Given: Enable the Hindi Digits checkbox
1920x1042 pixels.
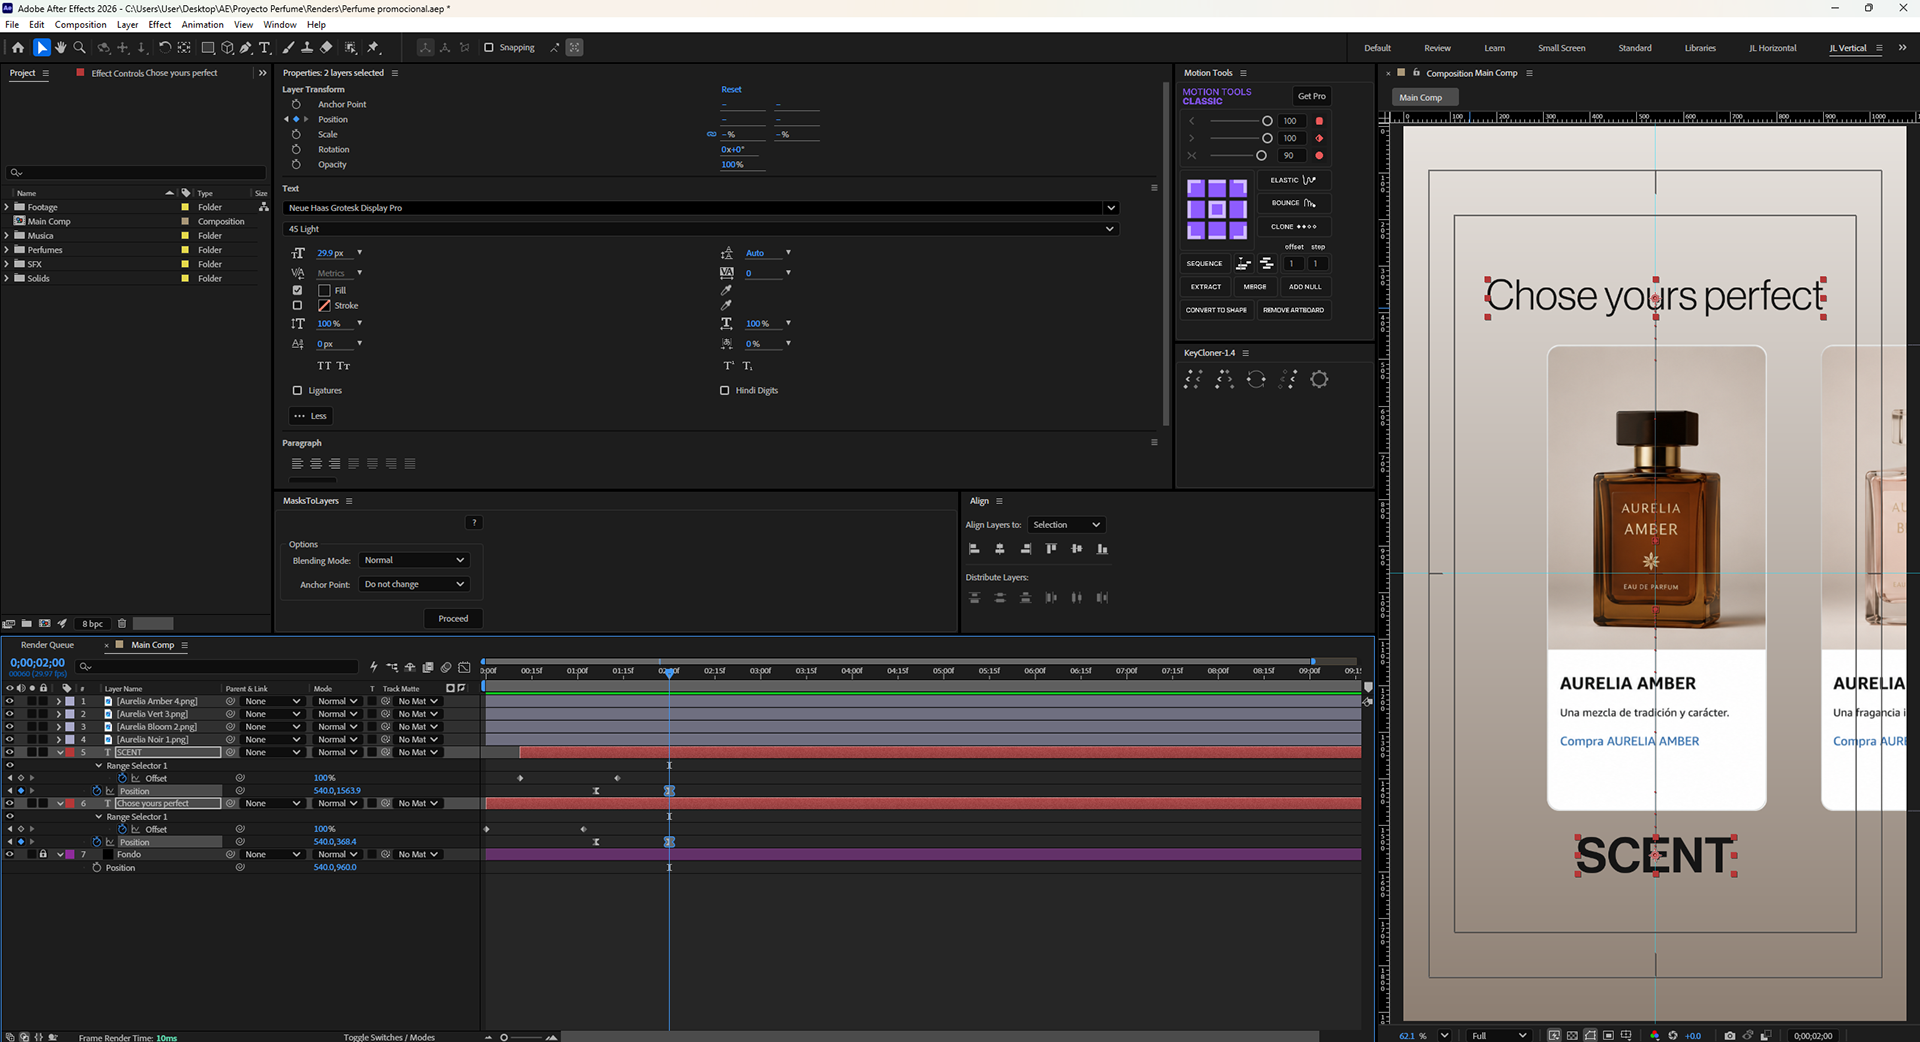Looking at the screenshot, I should tap(725, 391).
